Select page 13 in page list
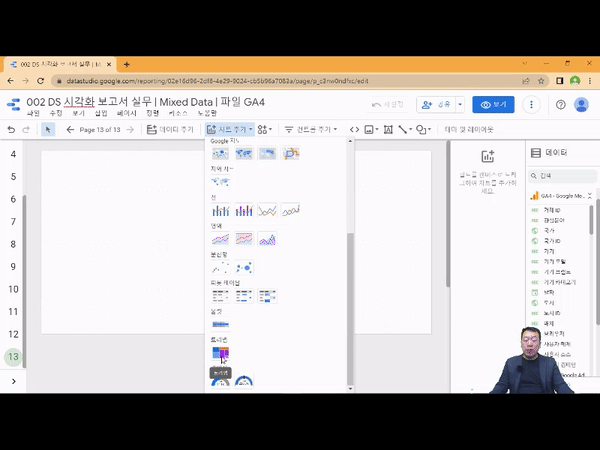Screen dimensions: 600x450 (x=14, y=357)
